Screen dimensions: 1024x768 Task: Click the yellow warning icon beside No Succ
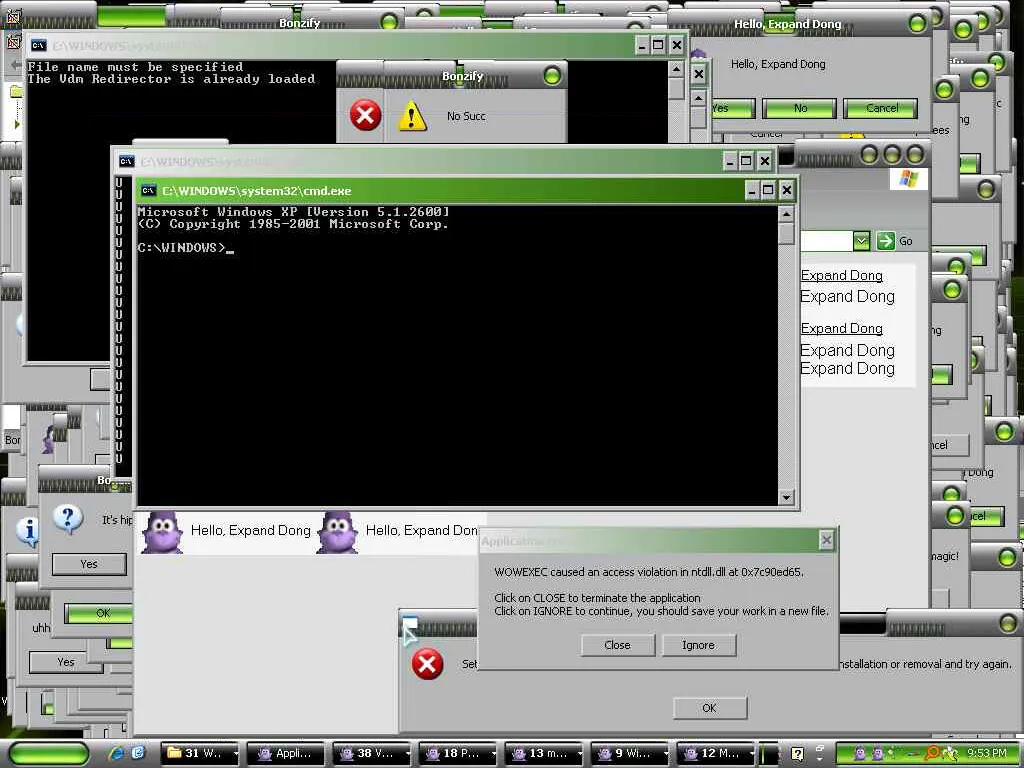coord(412,116)
